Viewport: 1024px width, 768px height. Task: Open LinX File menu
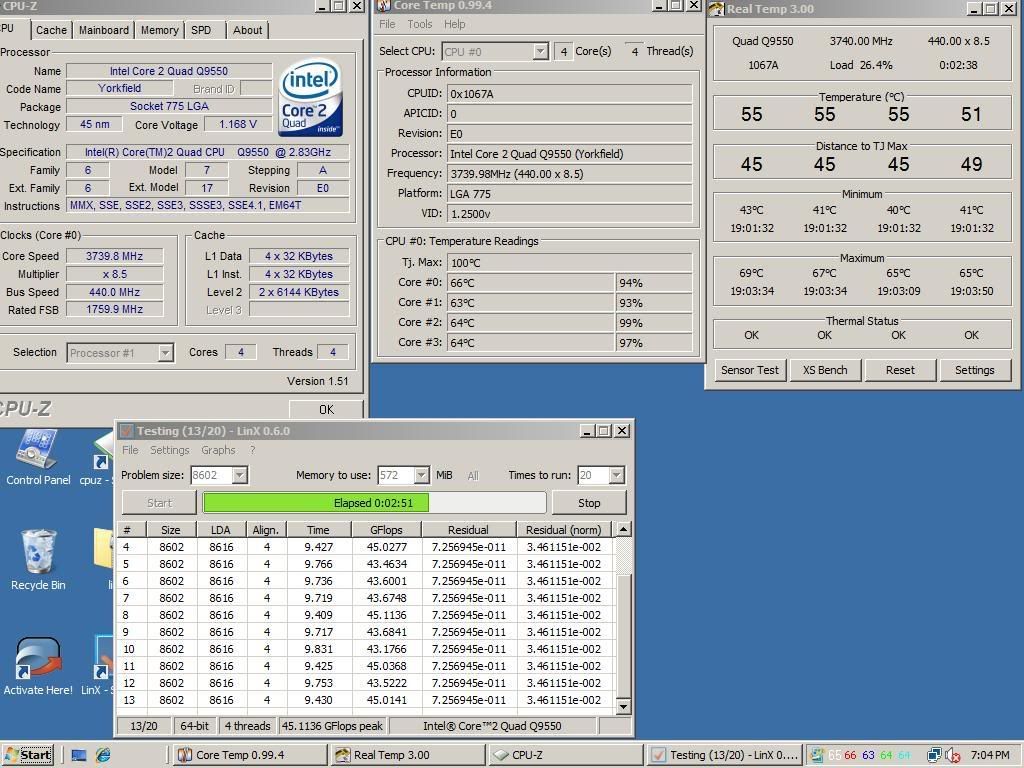(130, 450)
